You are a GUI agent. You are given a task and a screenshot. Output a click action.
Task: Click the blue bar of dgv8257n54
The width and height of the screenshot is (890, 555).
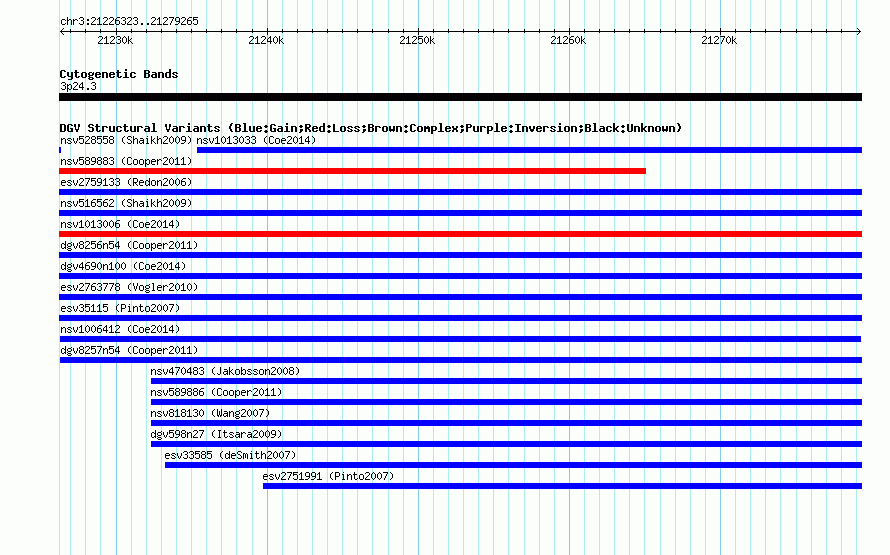pos(461,360)
